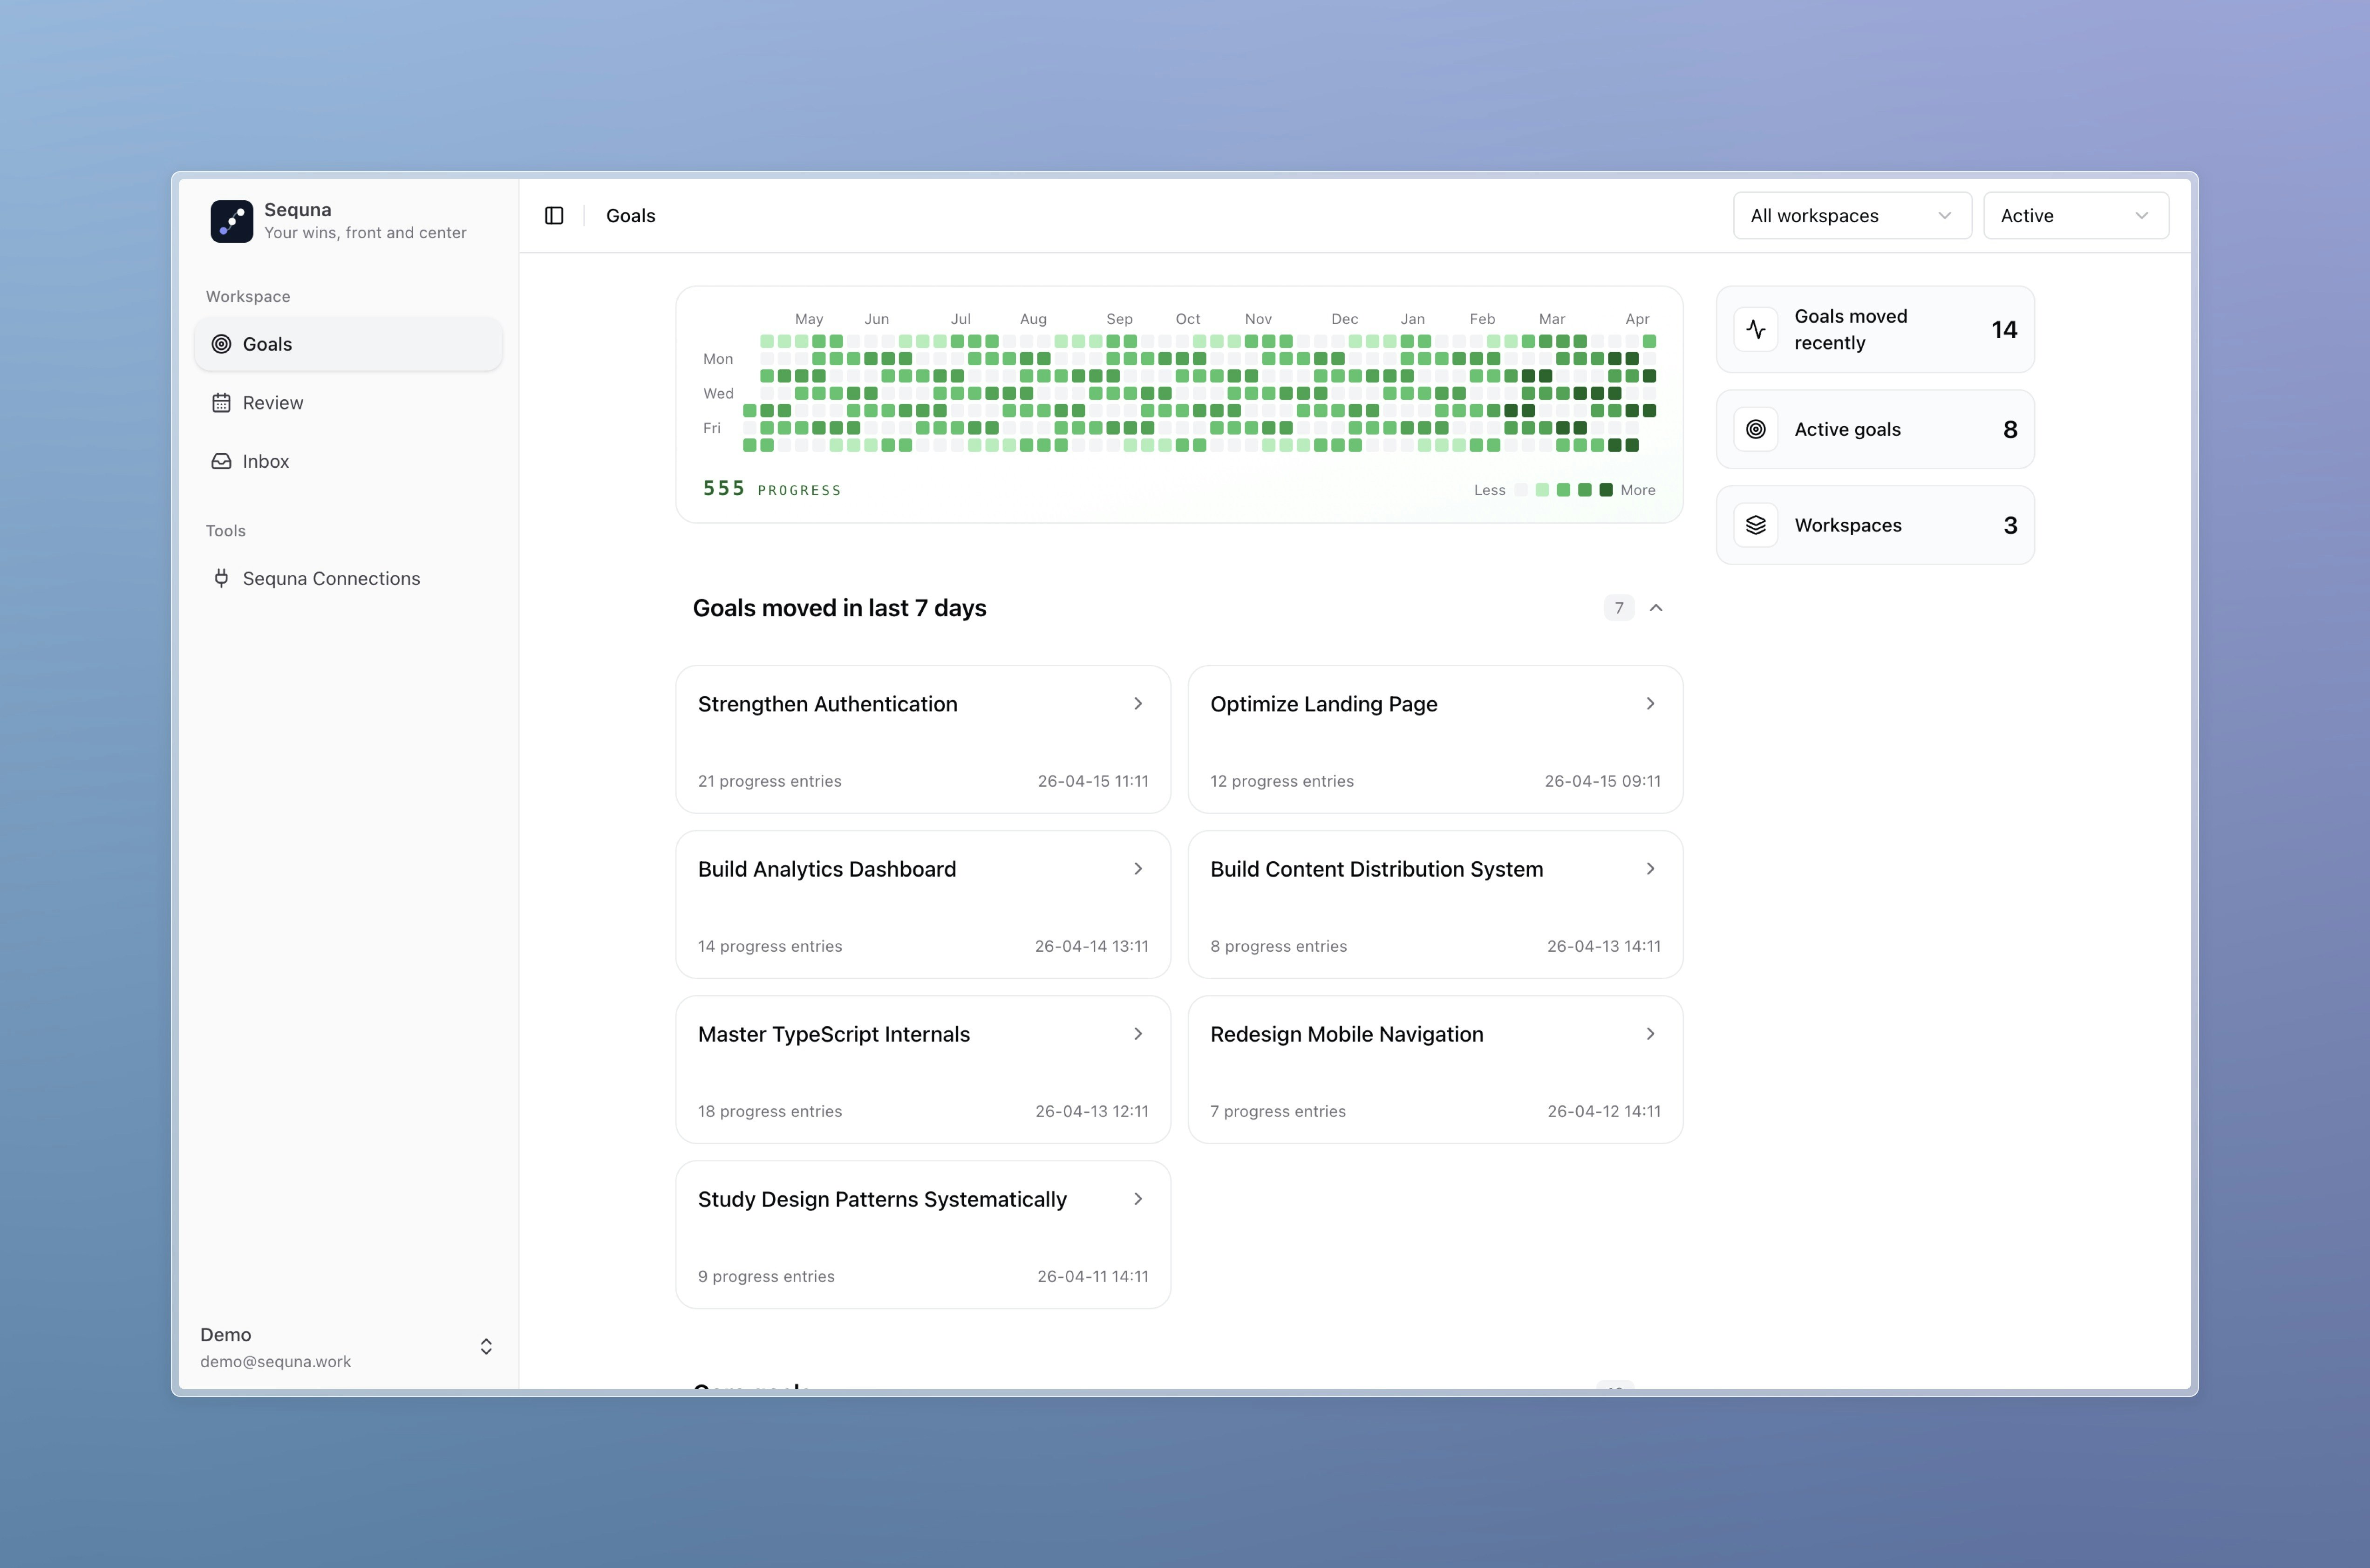Screen dimensions: 2370x1568
Task: Go to Inbox in sidebar
Action: coord(265,461)
